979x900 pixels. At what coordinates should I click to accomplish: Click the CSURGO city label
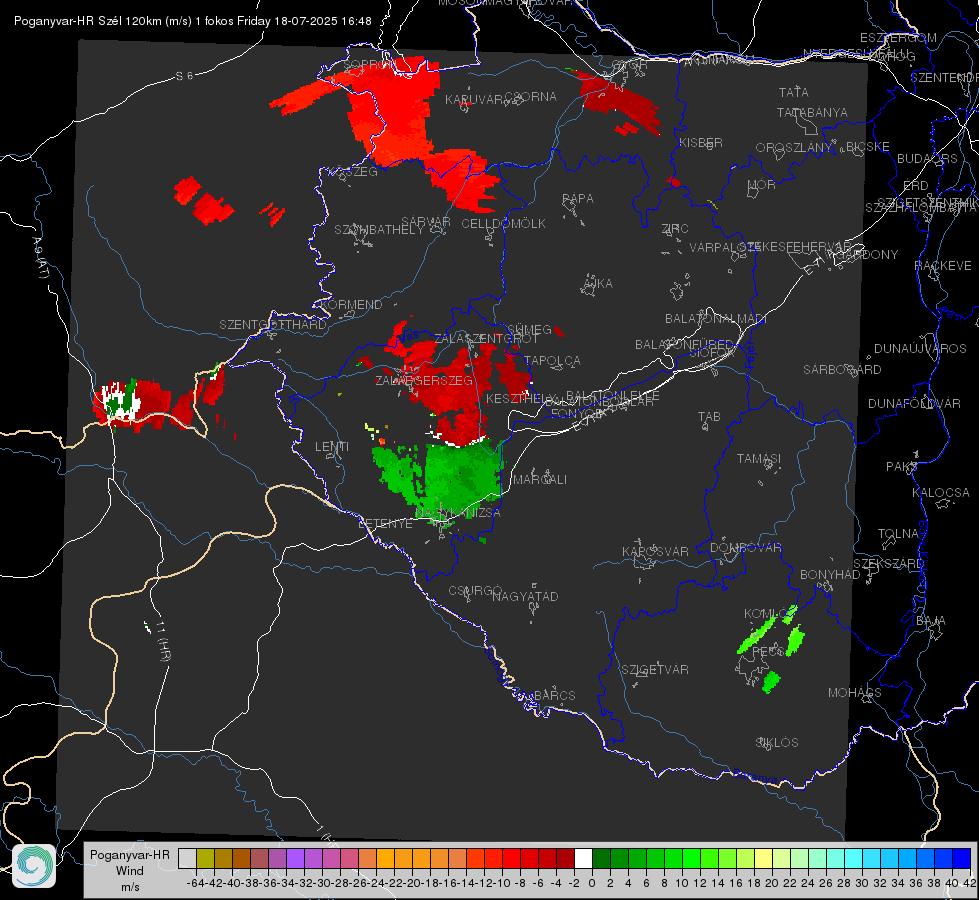[x=475, y=591]
